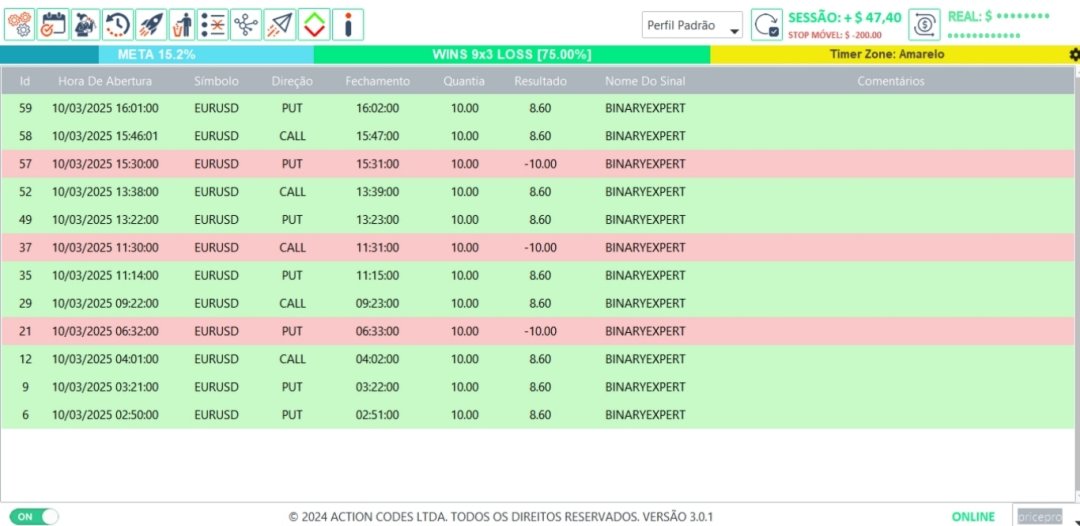Click the person with trash bin icon

coord(181,25)
